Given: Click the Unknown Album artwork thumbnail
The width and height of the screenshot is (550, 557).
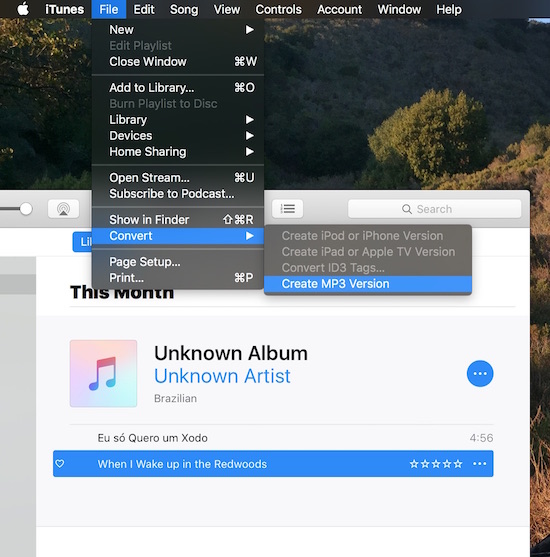Looking at the screenshot, I should [x=103, y=373].
